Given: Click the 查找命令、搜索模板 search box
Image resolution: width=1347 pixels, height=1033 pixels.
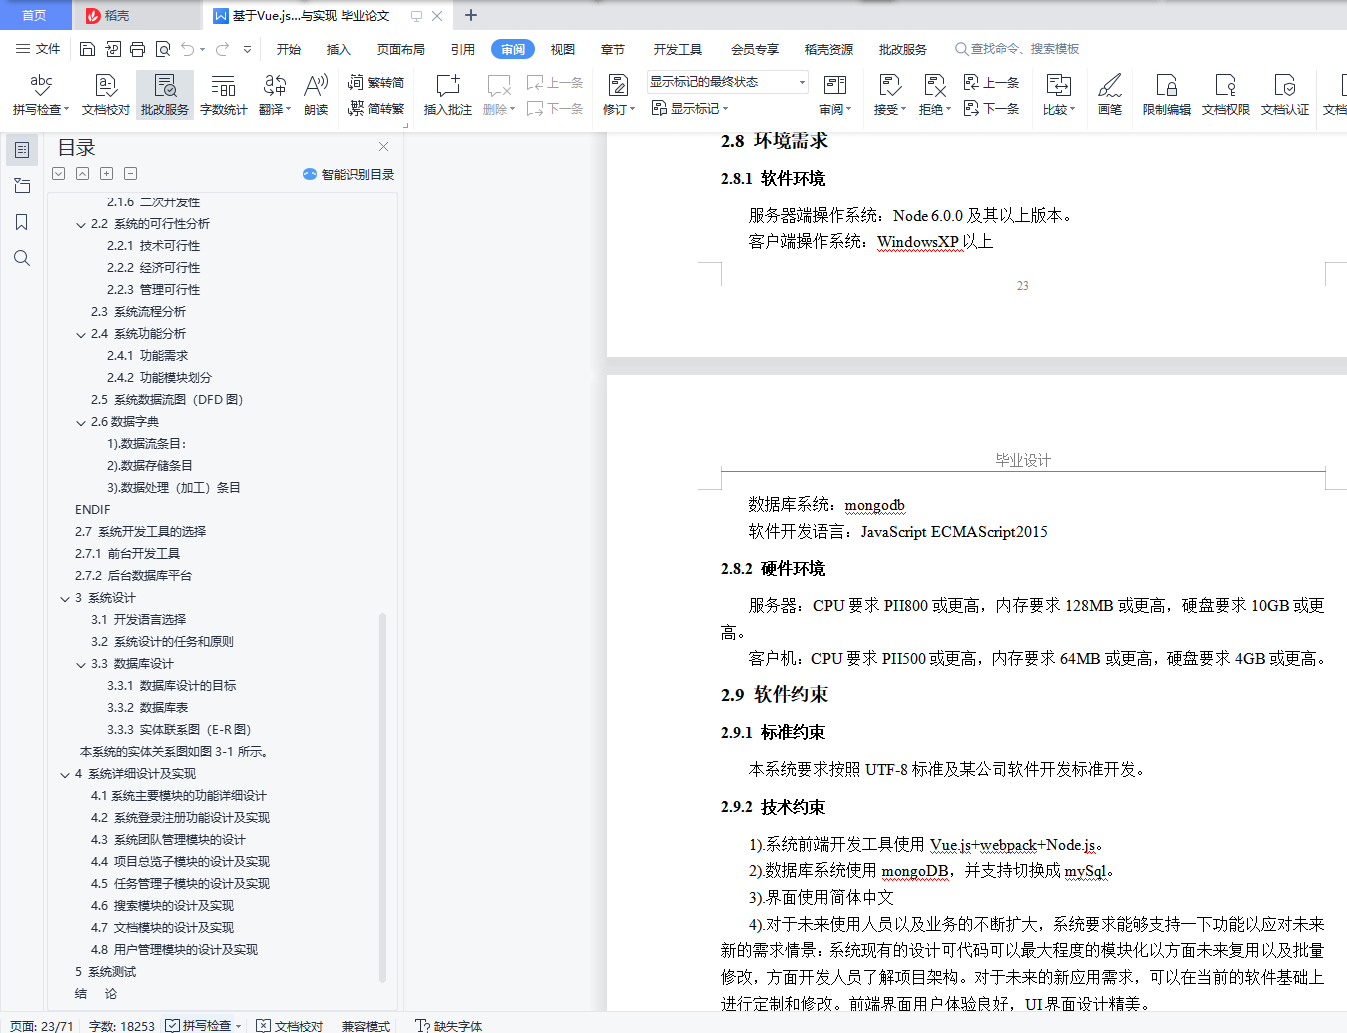Looking at the screenshot, I should [x=1018, y=49].
